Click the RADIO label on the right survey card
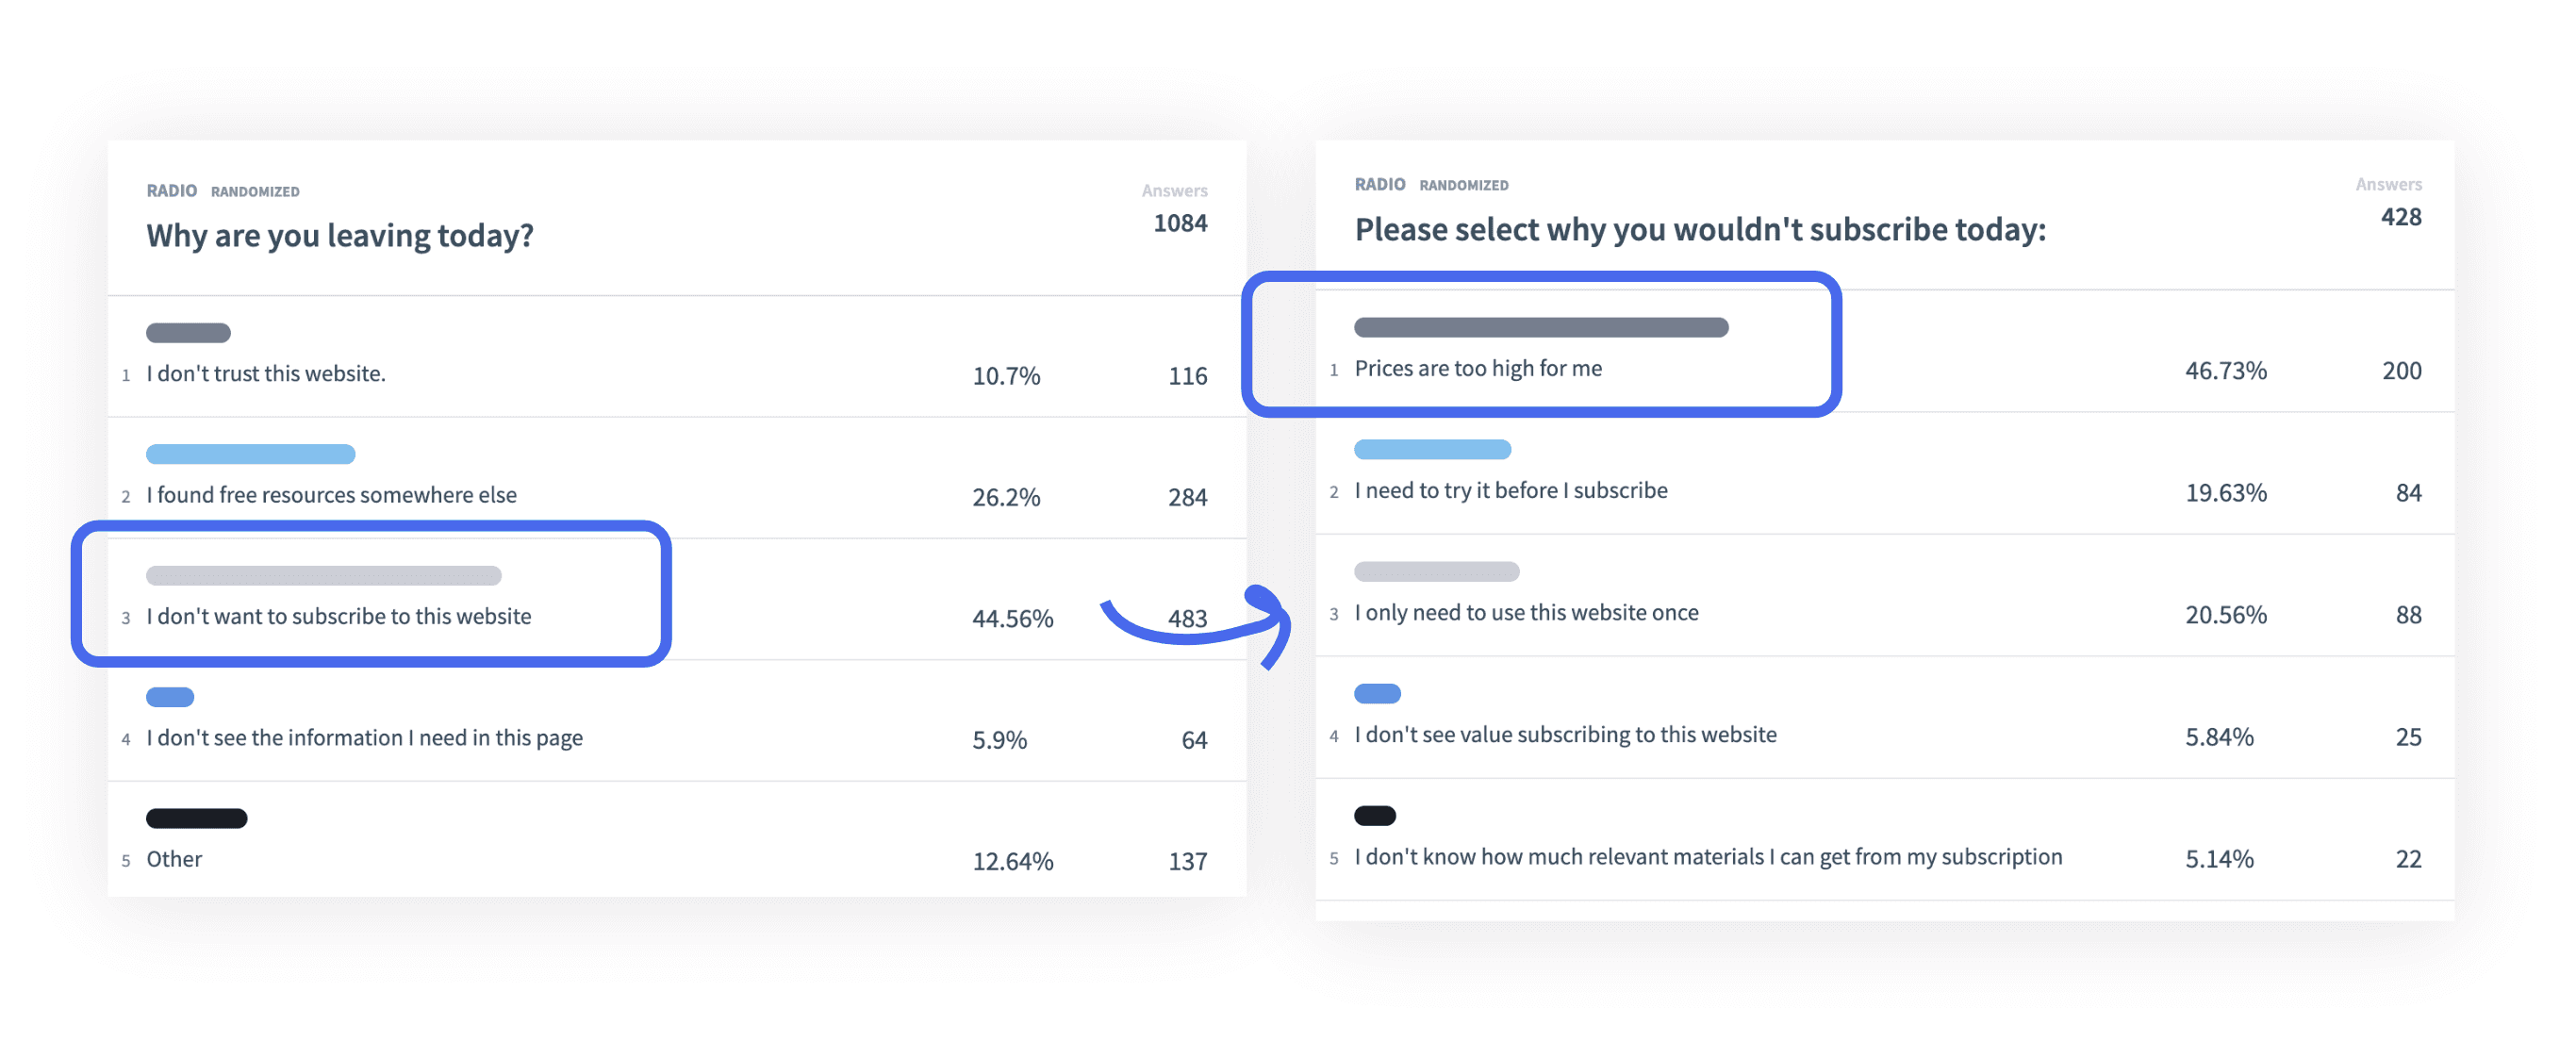The height and width of the screenshot is (1058, 2576). click(x=1379, y=184)
